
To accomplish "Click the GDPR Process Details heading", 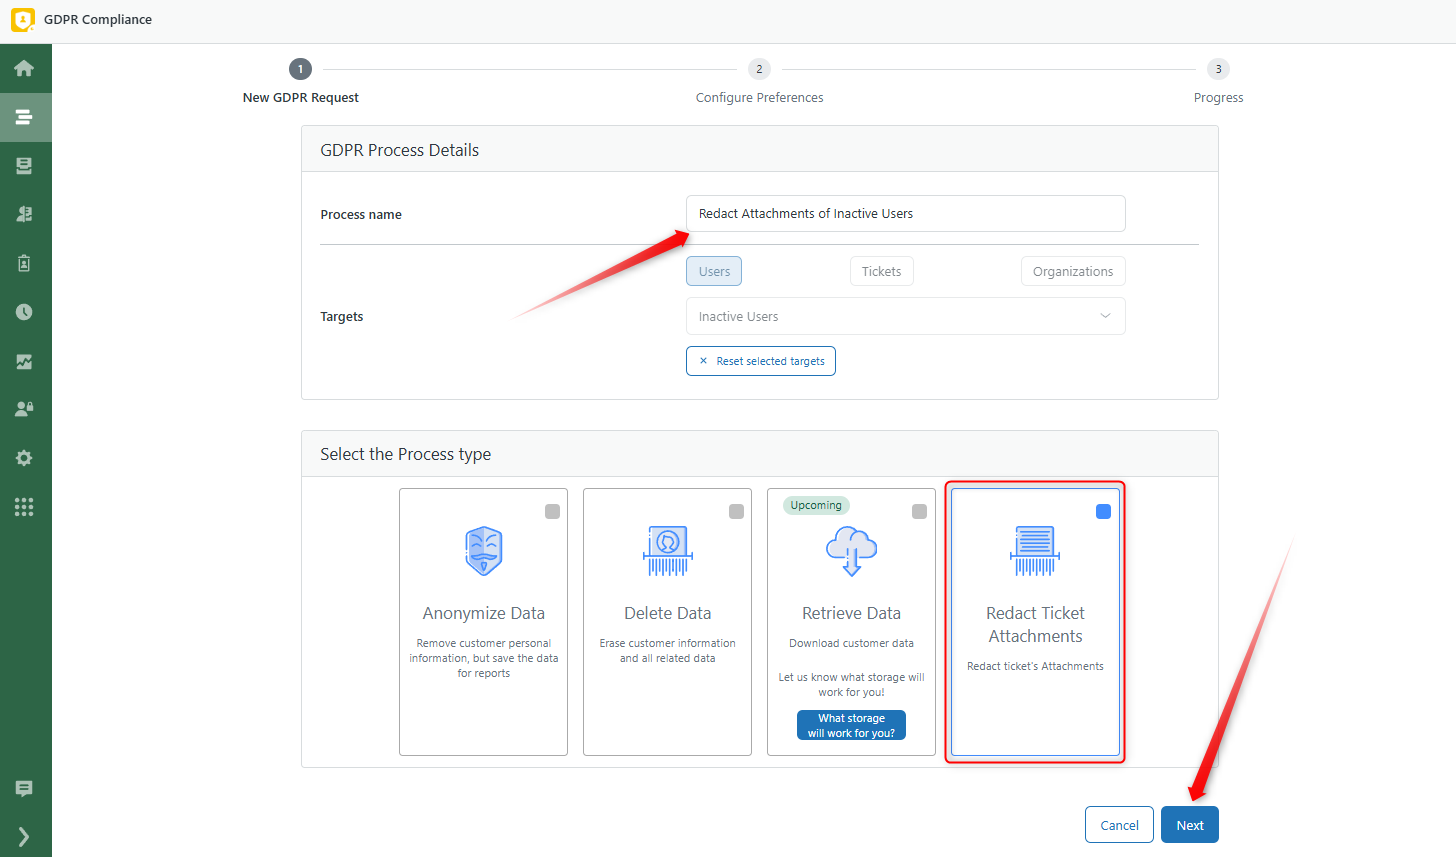I will [400, 150].
